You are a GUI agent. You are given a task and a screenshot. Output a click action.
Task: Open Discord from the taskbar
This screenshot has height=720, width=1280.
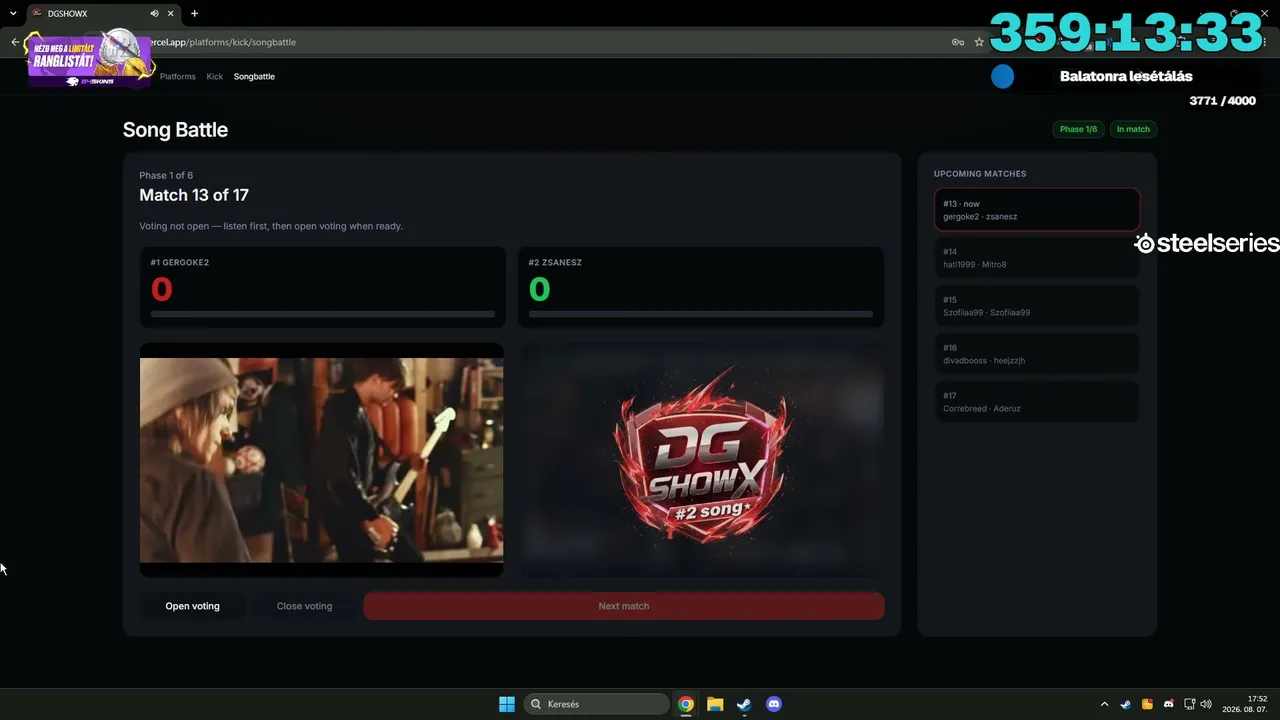pyautogui.click(x=773, y=704)
